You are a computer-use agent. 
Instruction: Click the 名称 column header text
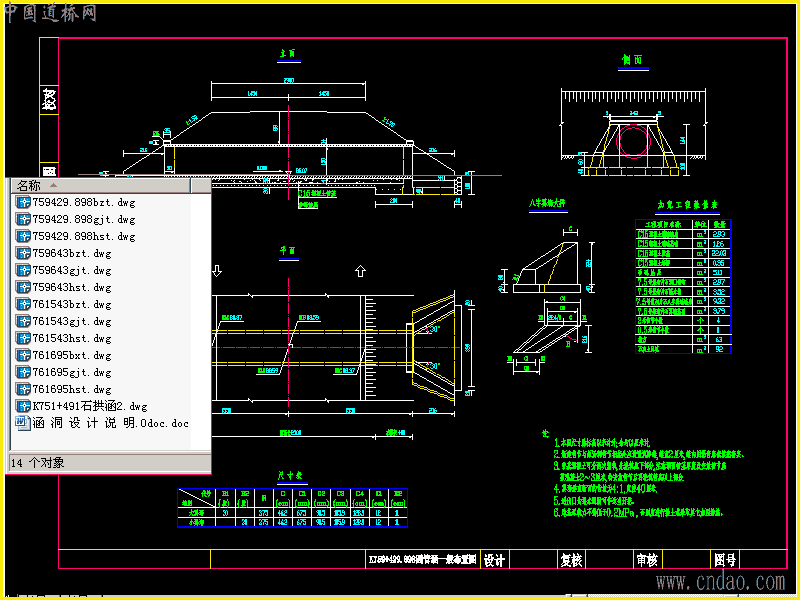(28, 185)
